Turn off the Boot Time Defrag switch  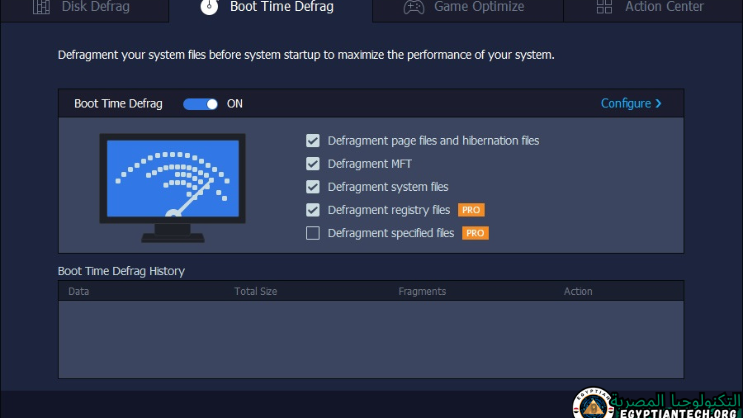[200, 104]
